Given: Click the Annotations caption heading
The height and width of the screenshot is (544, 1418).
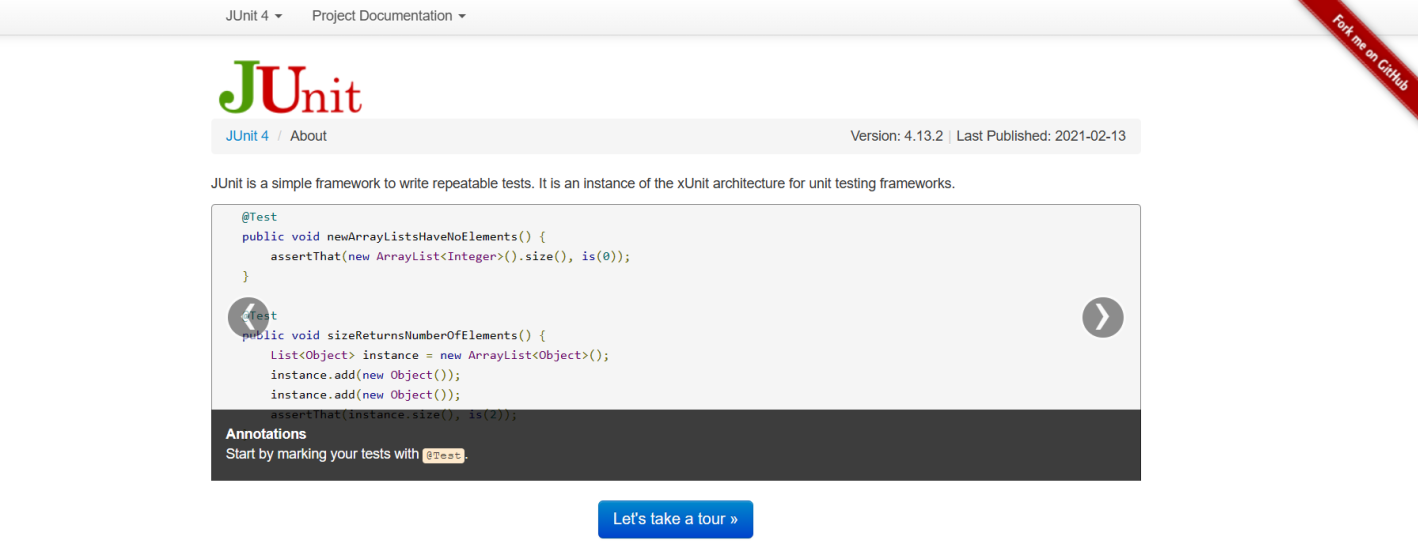Looking at the screenshot, I should 266,434.
